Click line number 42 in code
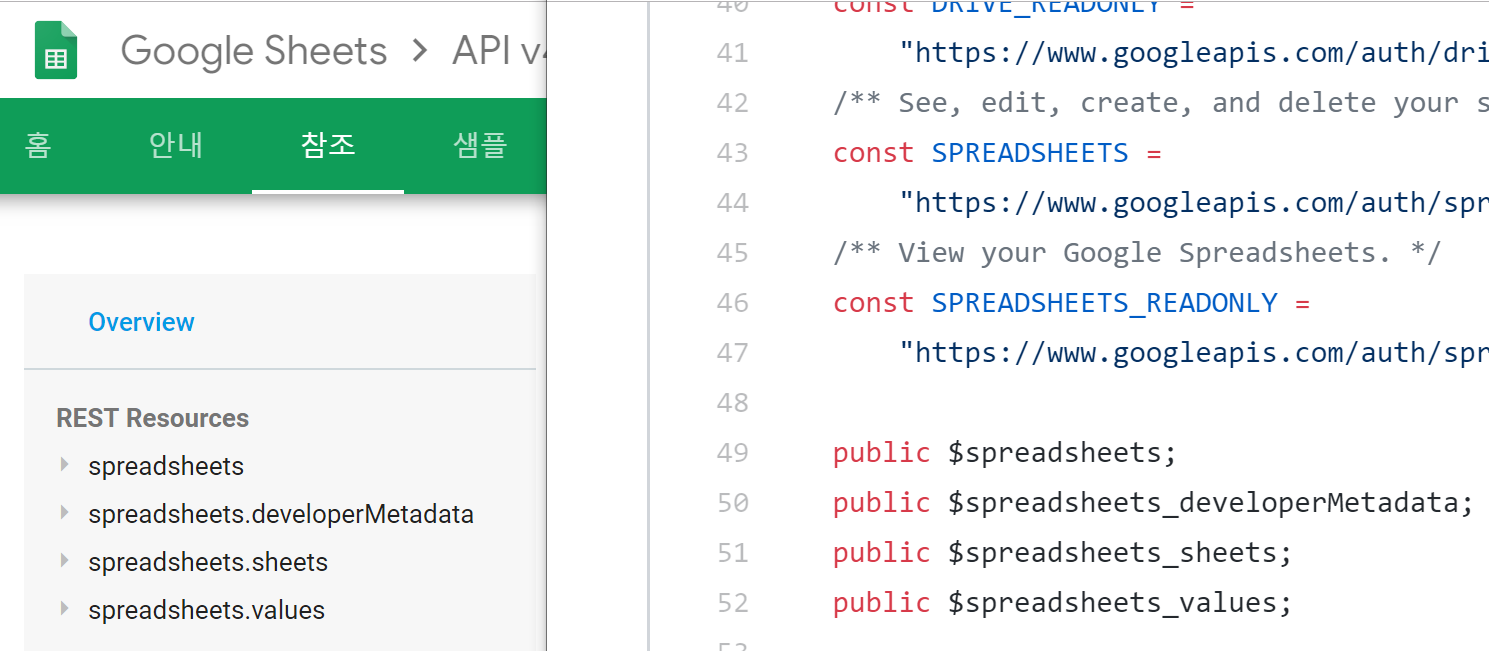 pos(733,103)
